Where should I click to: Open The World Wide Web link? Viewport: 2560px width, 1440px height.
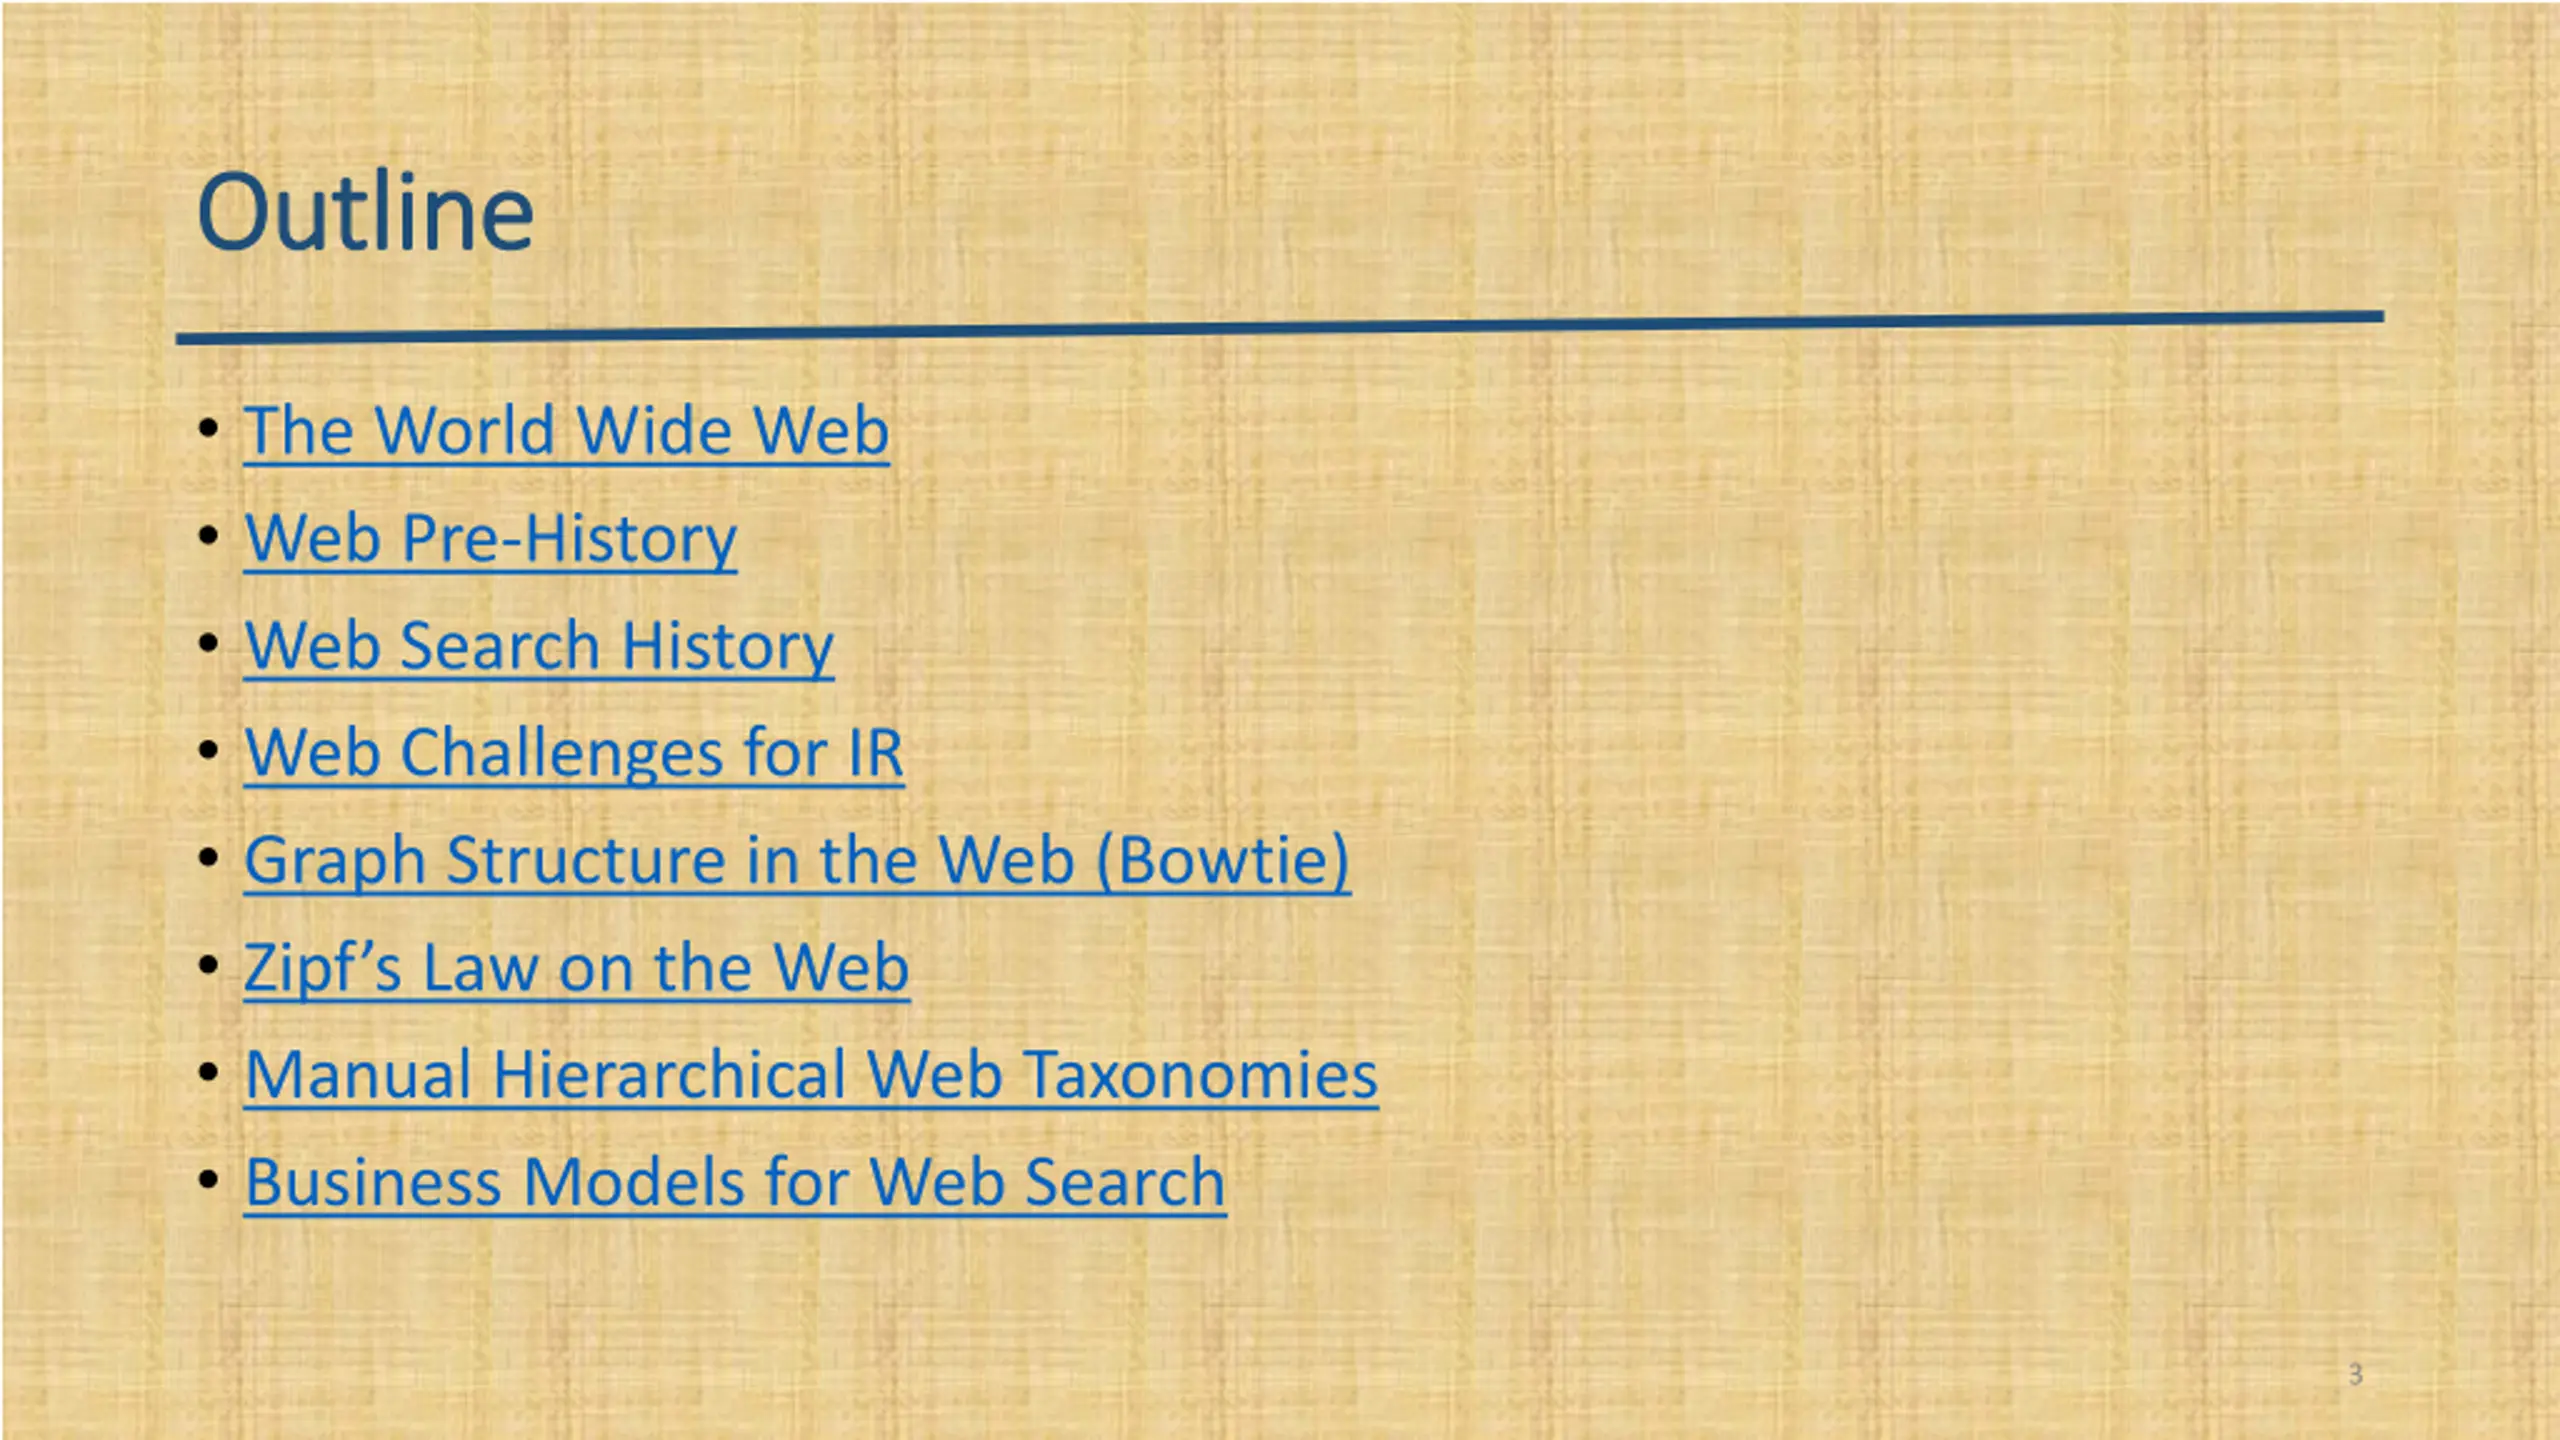566,431
